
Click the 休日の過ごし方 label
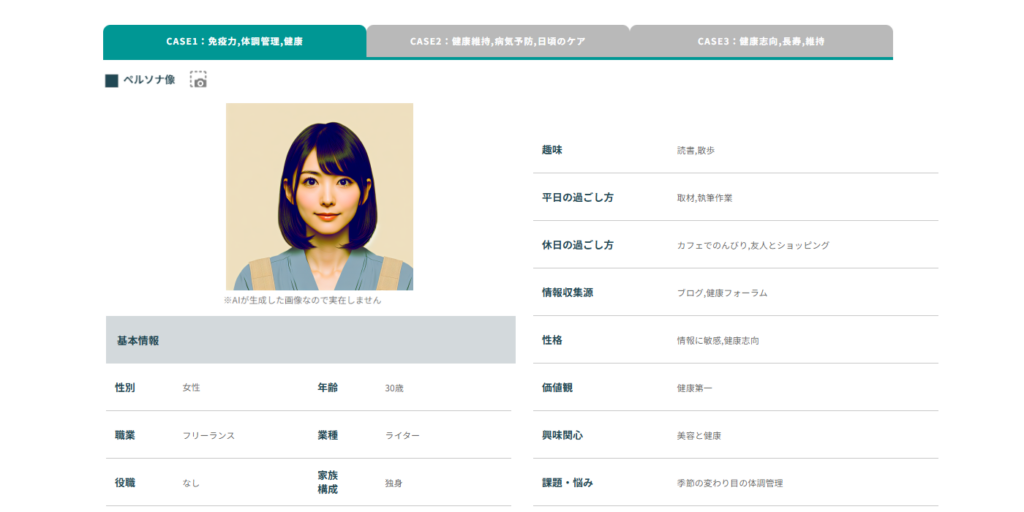(577, 245)
